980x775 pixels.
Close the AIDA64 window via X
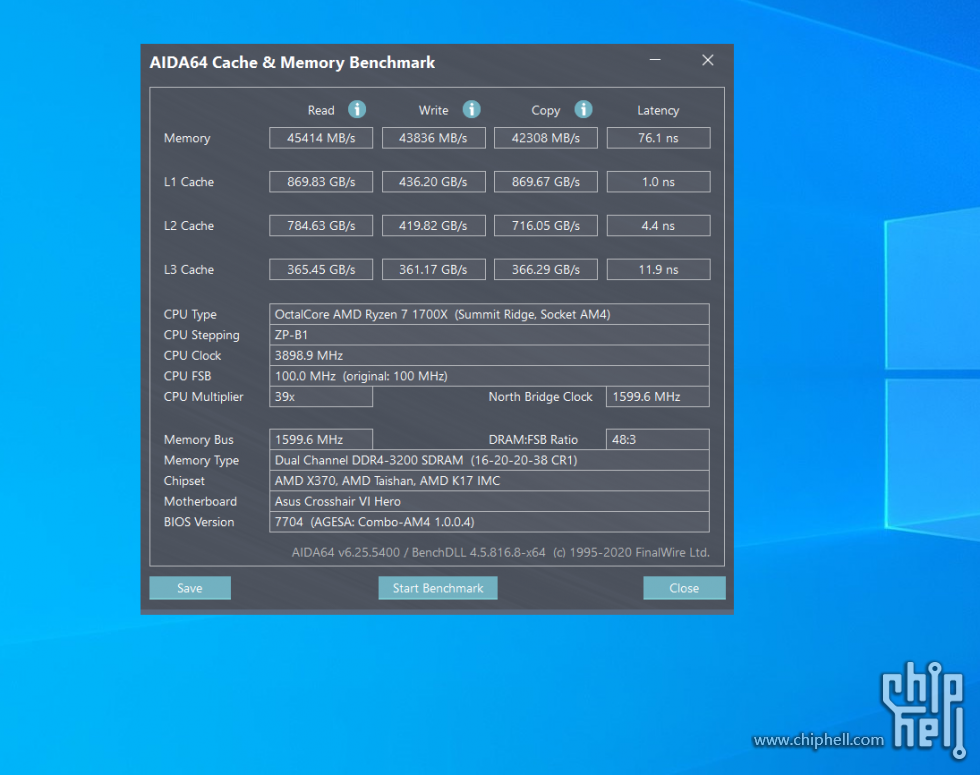[x=708, y=60]
